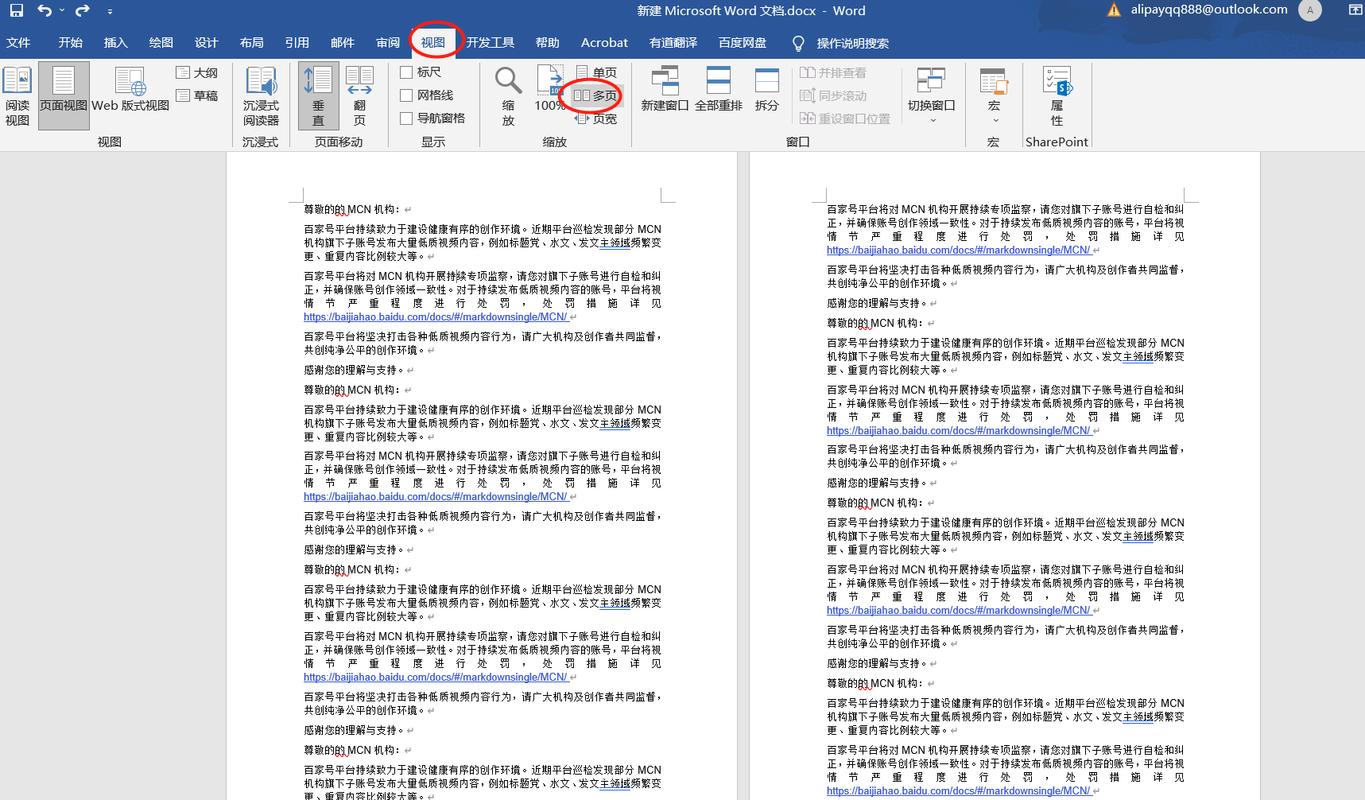
Task: Open the 沉浸式阅读器 immersive reader
Action: click(261, 97)
